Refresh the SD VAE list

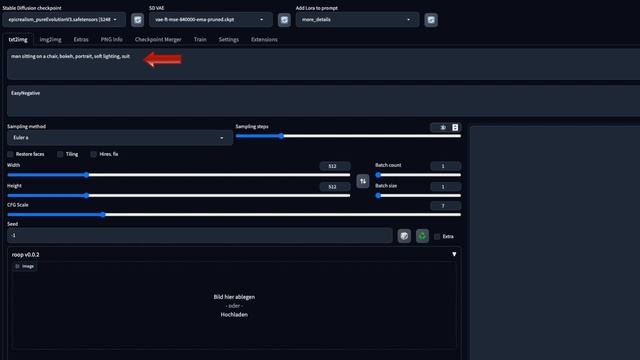[284, 20]
